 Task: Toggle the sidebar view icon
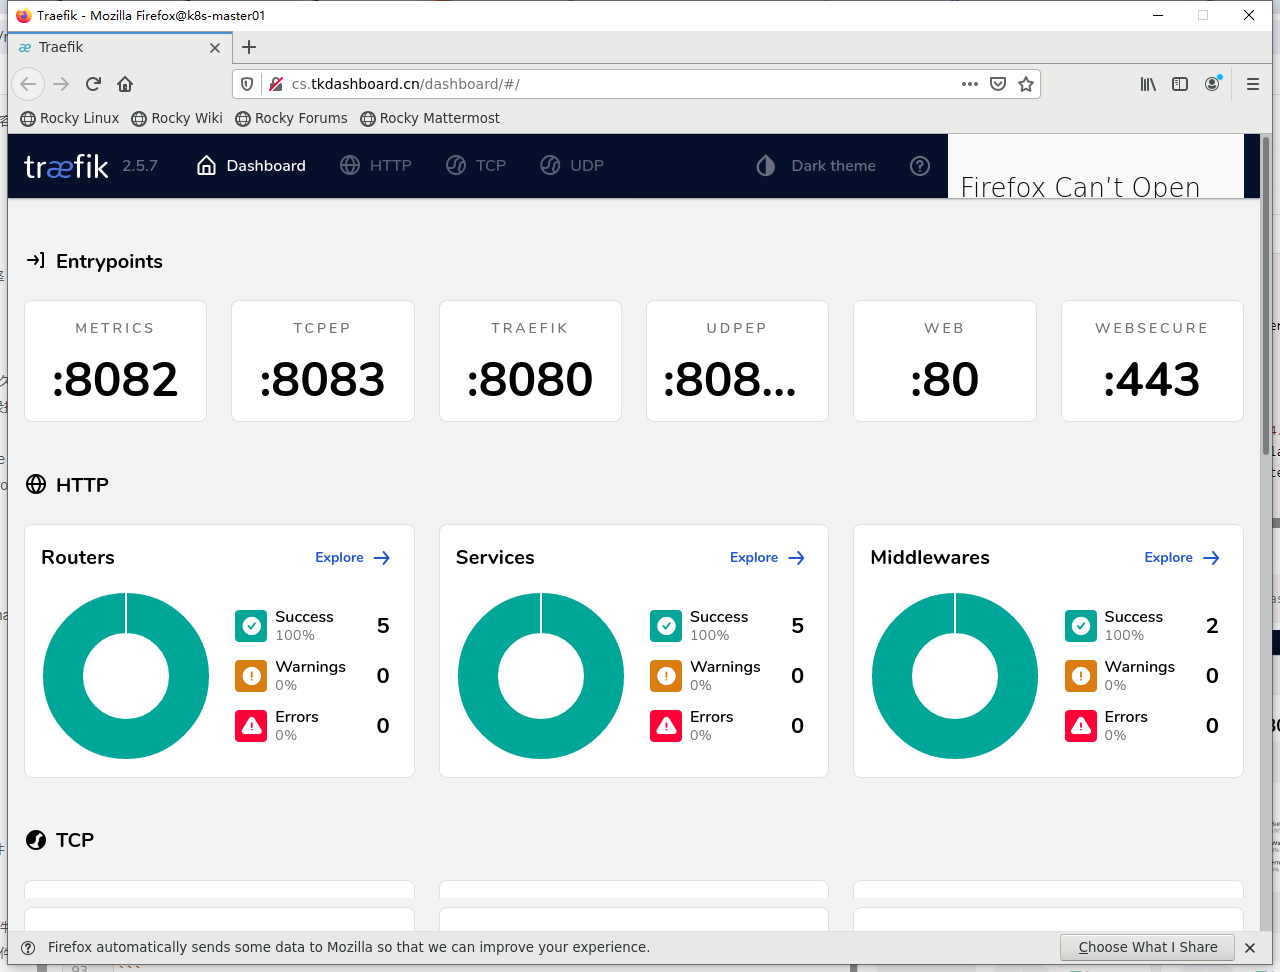pos(1180,84)
